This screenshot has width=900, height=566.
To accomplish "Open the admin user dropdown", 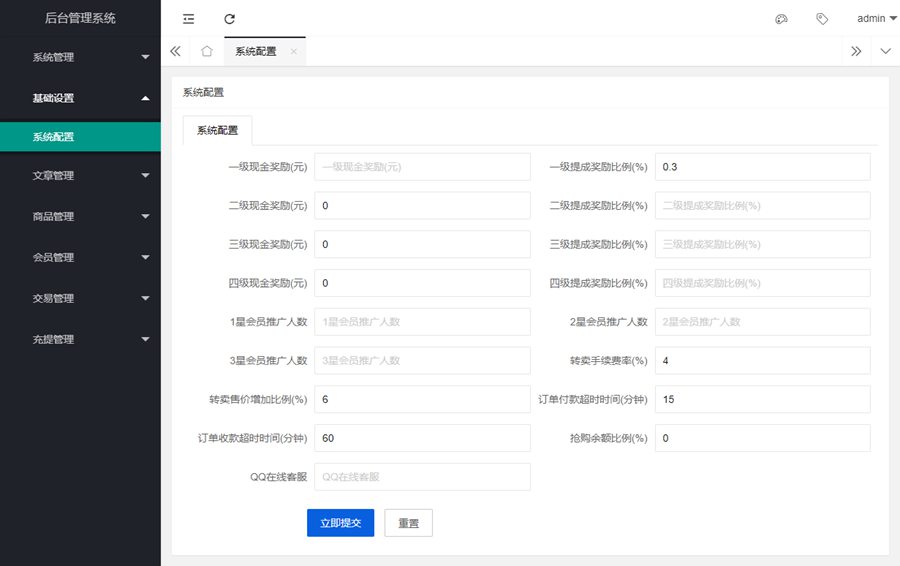I will (877, 18).
